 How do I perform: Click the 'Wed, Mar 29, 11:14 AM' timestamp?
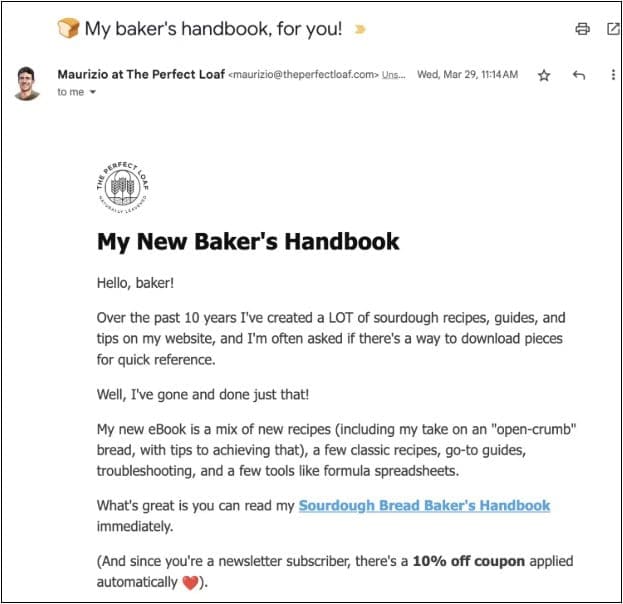[467, 75]
